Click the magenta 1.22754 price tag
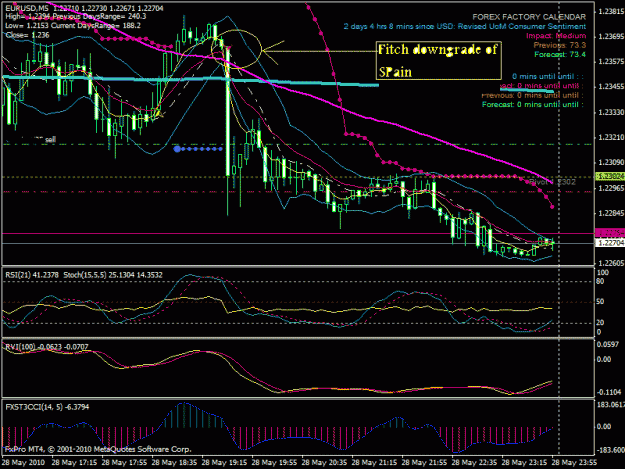625x469 pixels. 609,232
